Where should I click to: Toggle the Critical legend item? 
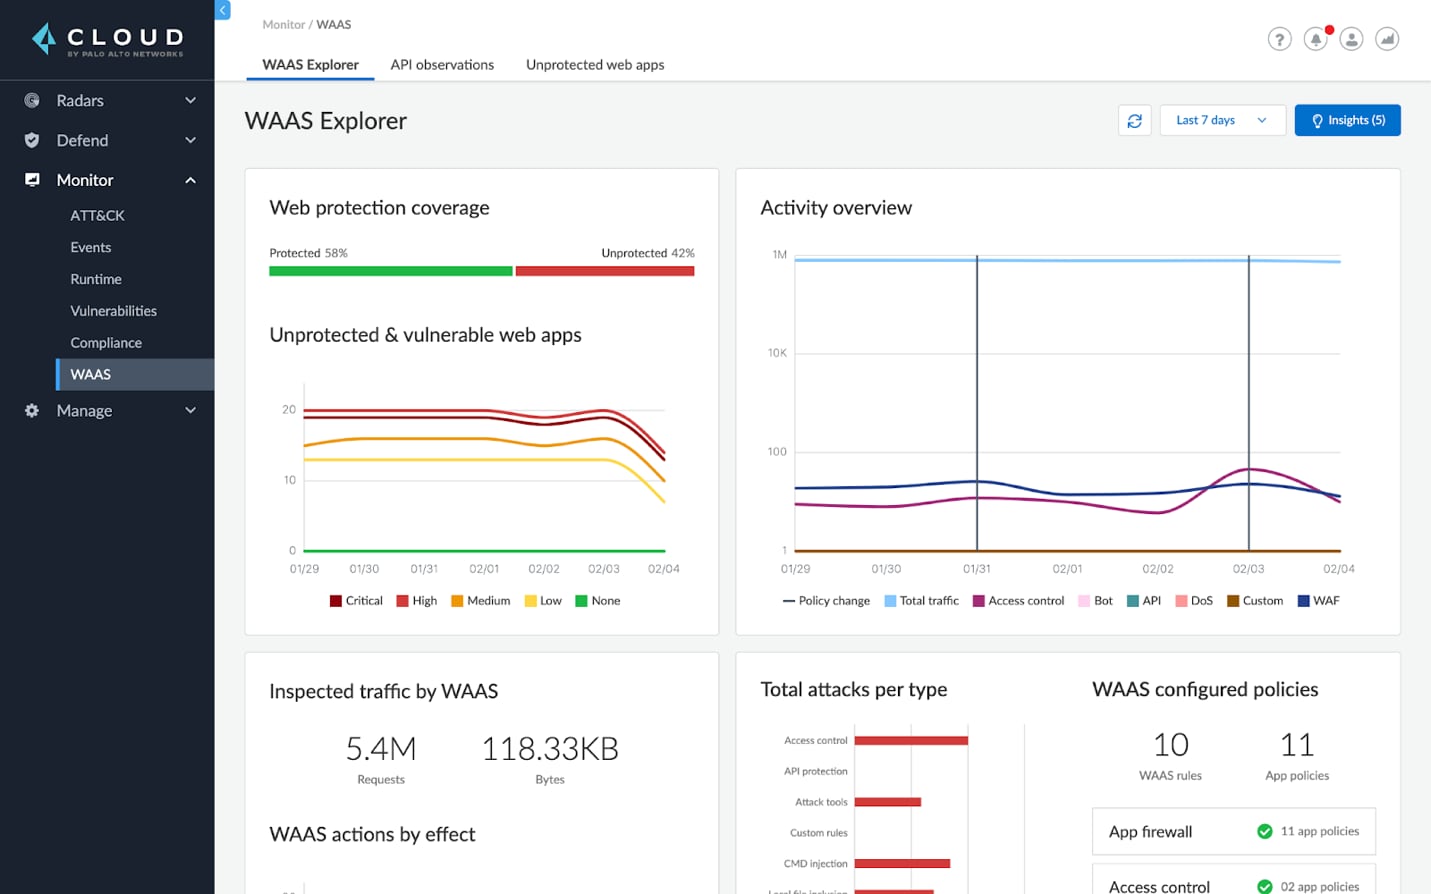[x=355, y=600]
